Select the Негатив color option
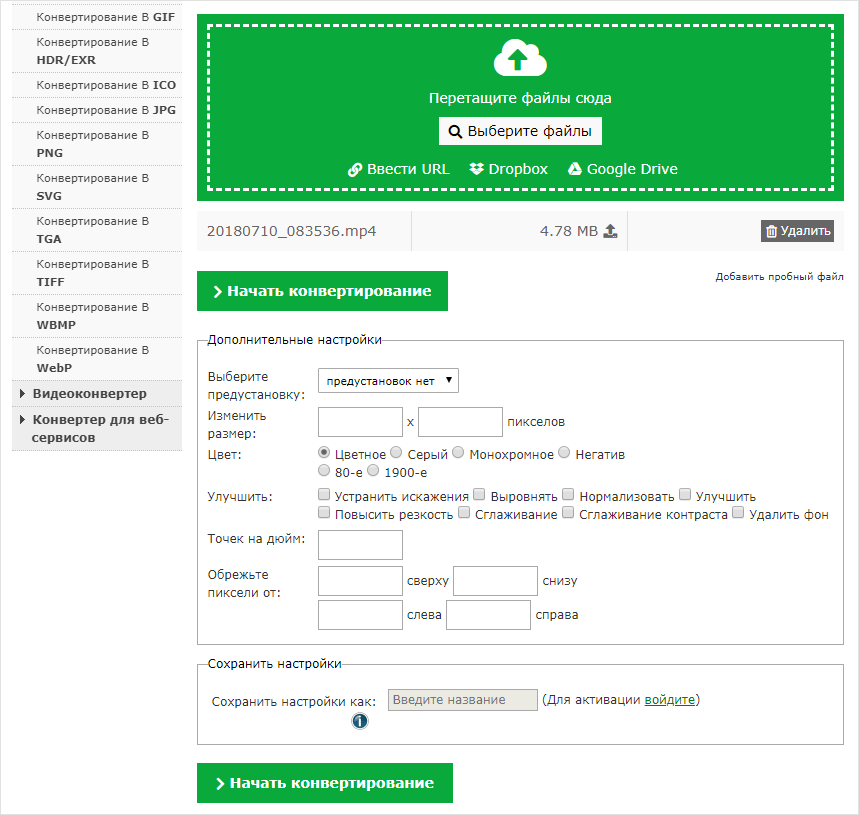This screenshot has width=859, height=815. 565,454
